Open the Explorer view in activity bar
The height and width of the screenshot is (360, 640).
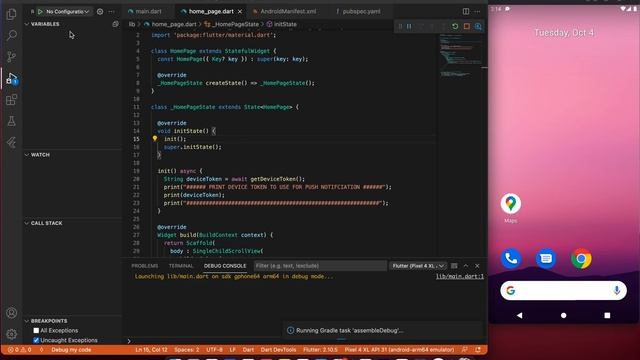11,14
